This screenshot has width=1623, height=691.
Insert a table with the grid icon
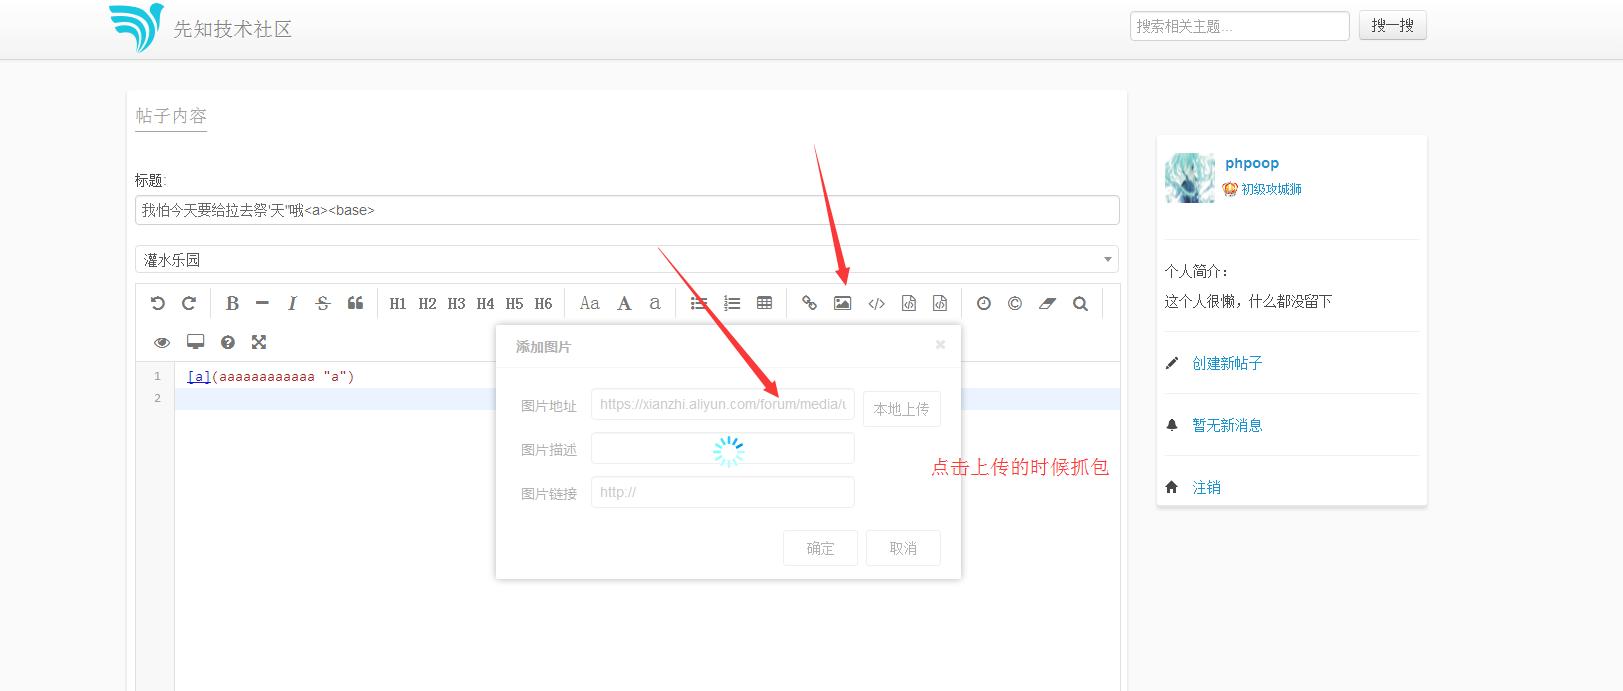pyautogui.click(x=765, y=303)
